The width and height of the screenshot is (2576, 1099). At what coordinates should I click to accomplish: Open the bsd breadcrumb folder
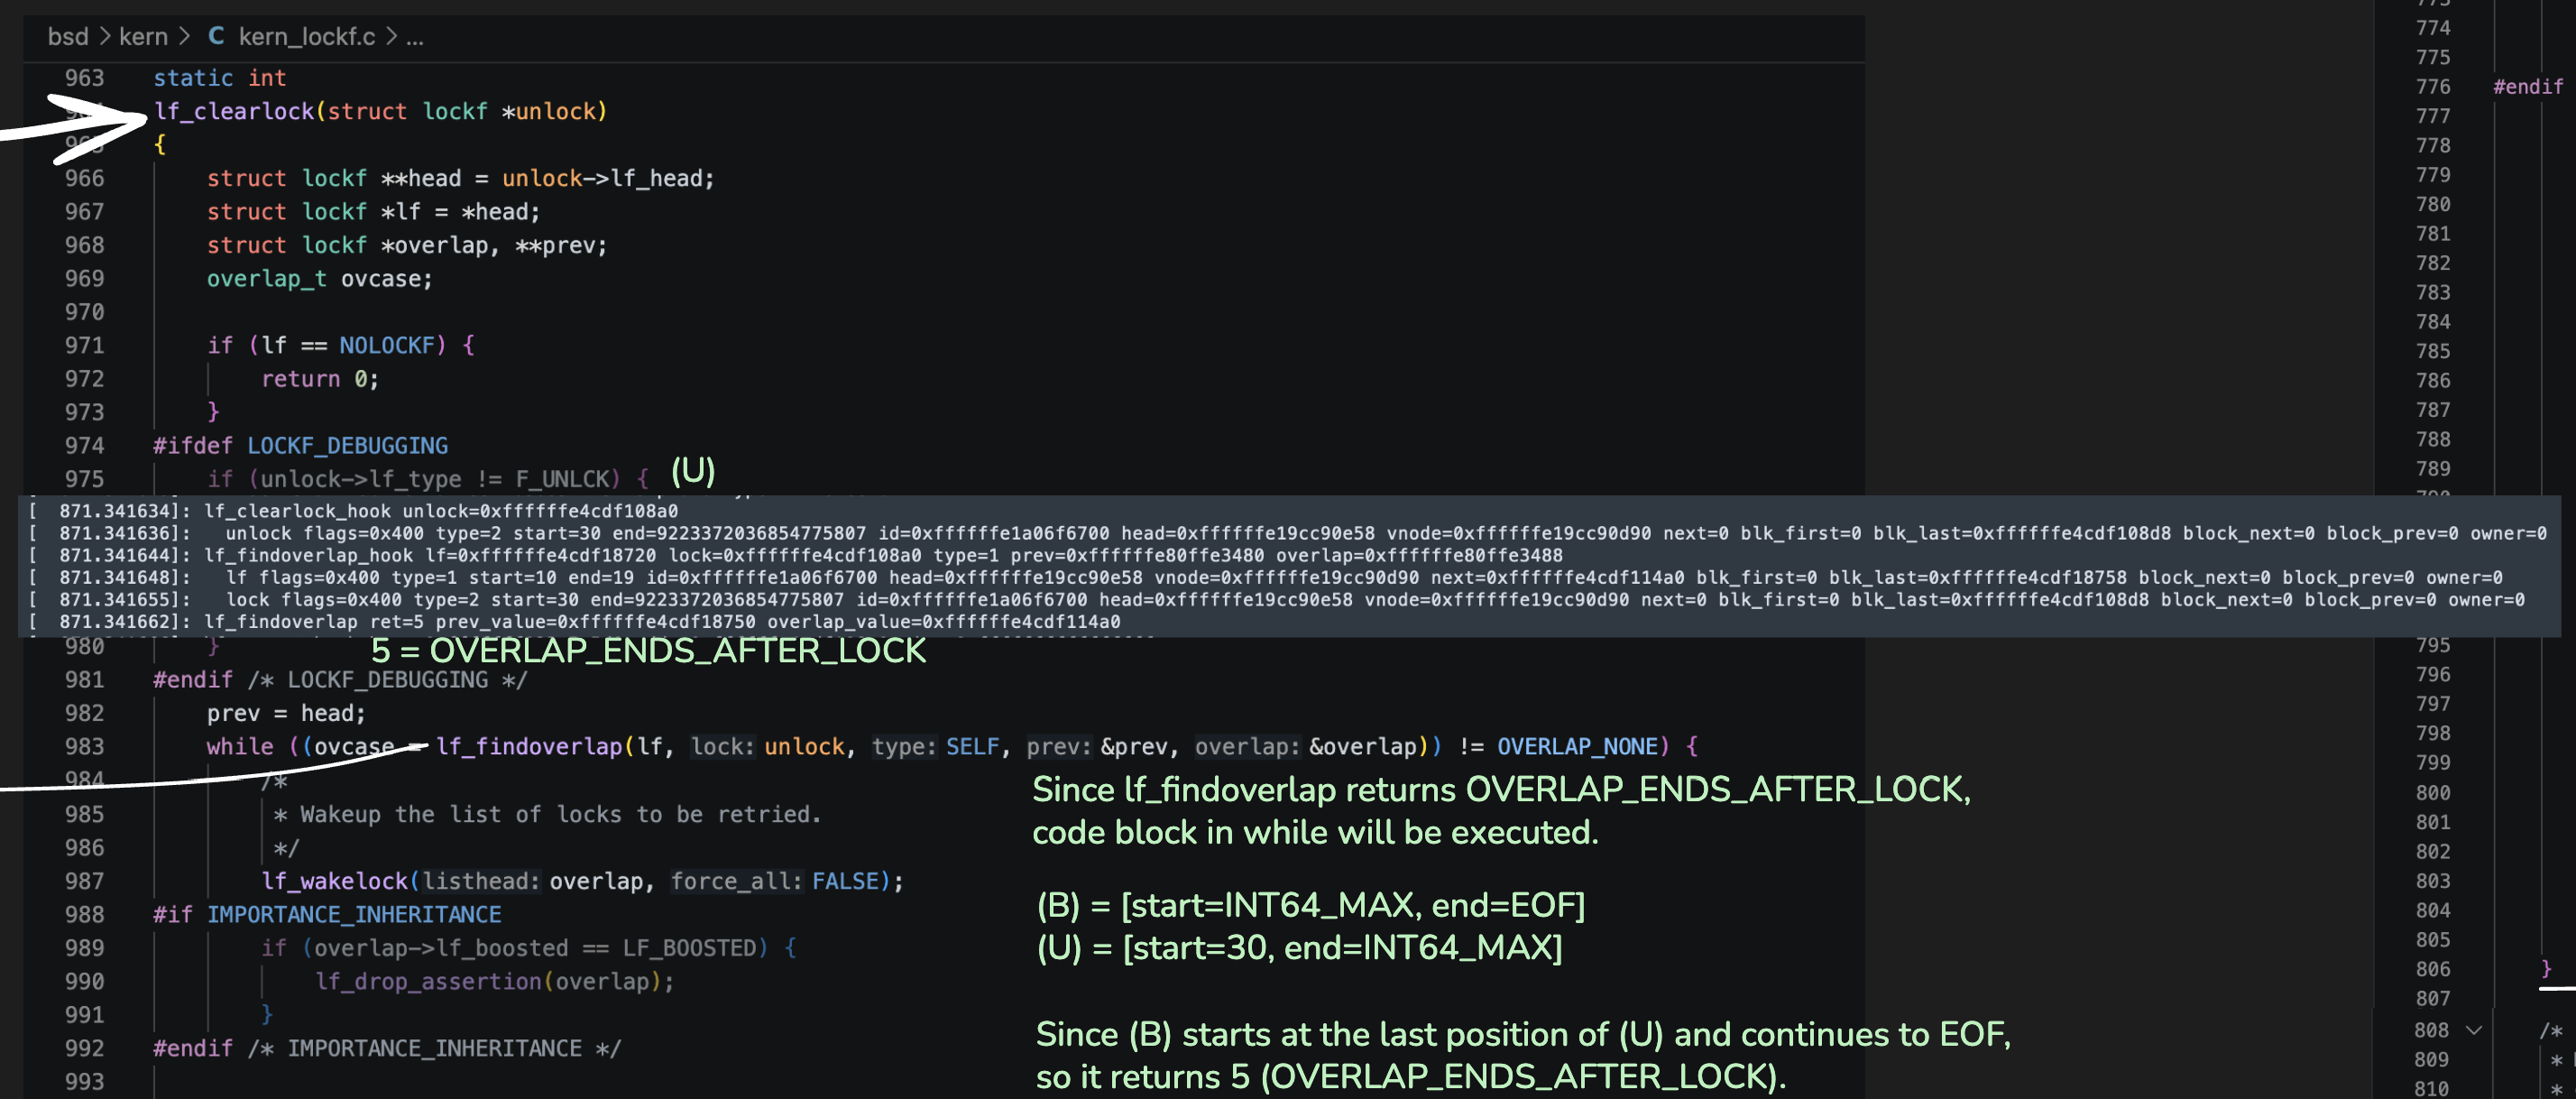68,37
